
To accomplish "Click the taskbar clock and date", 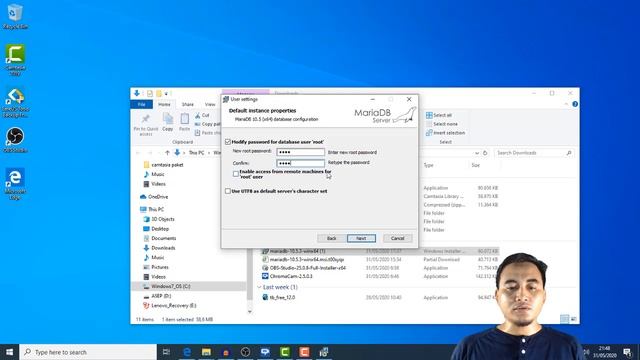I will tap(604, 352).
